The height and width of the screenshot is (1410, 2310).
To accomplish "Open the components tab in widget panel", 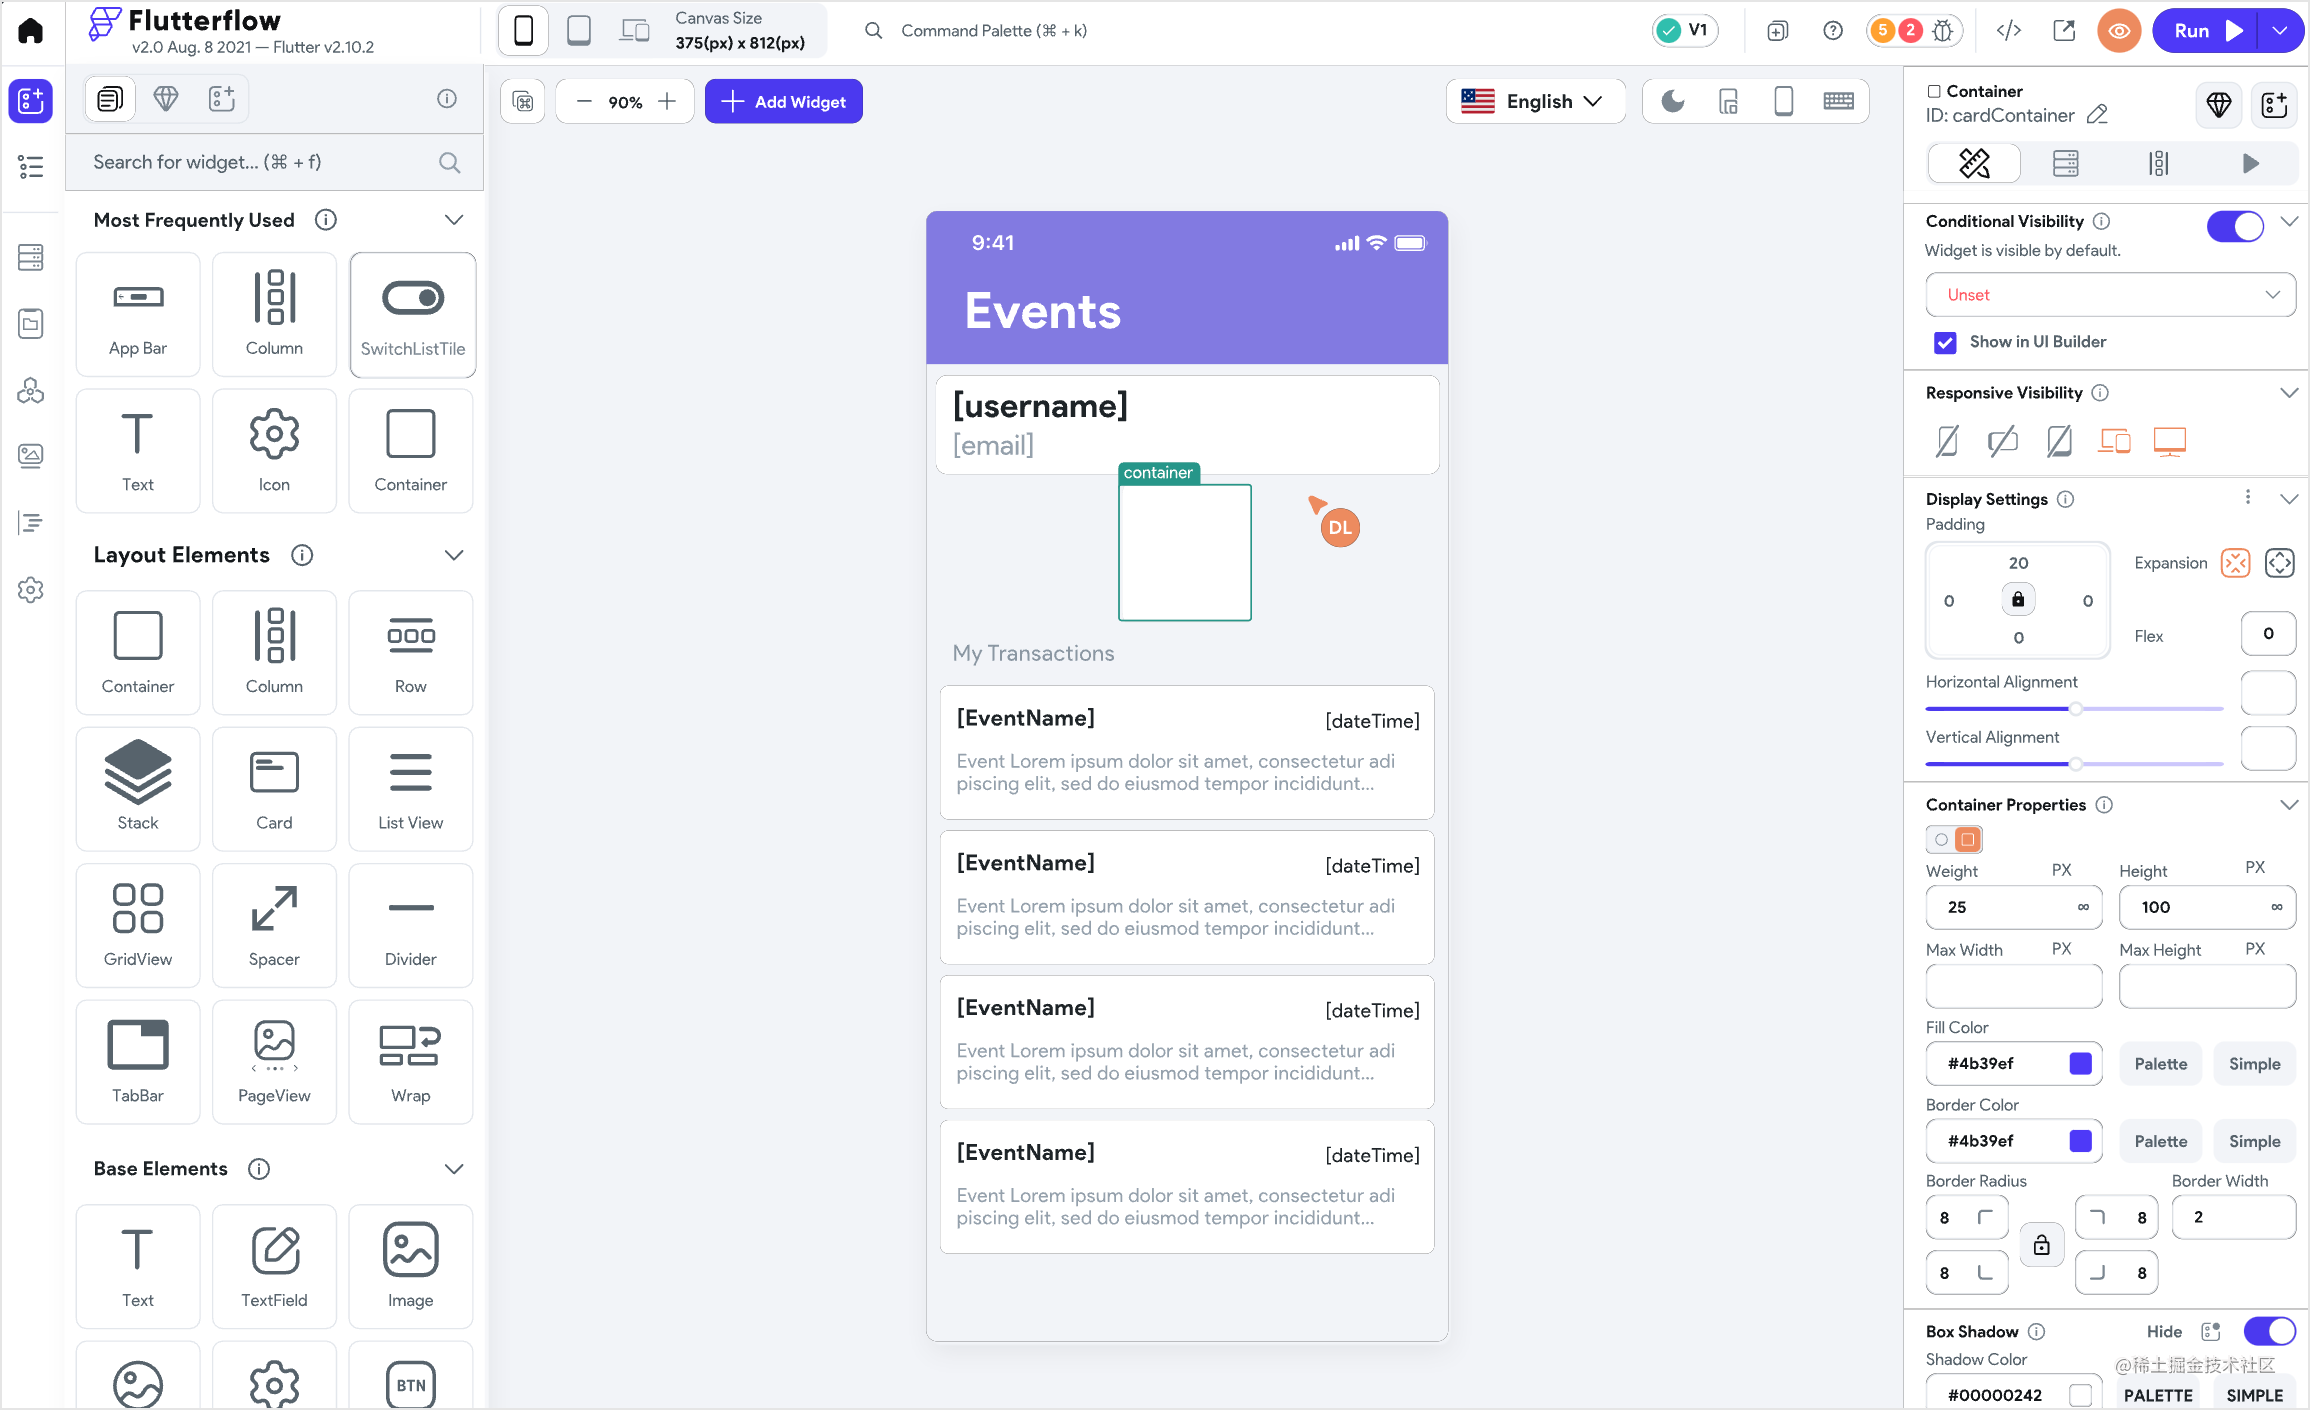I will pyautogui.click(x=221, y=98).
